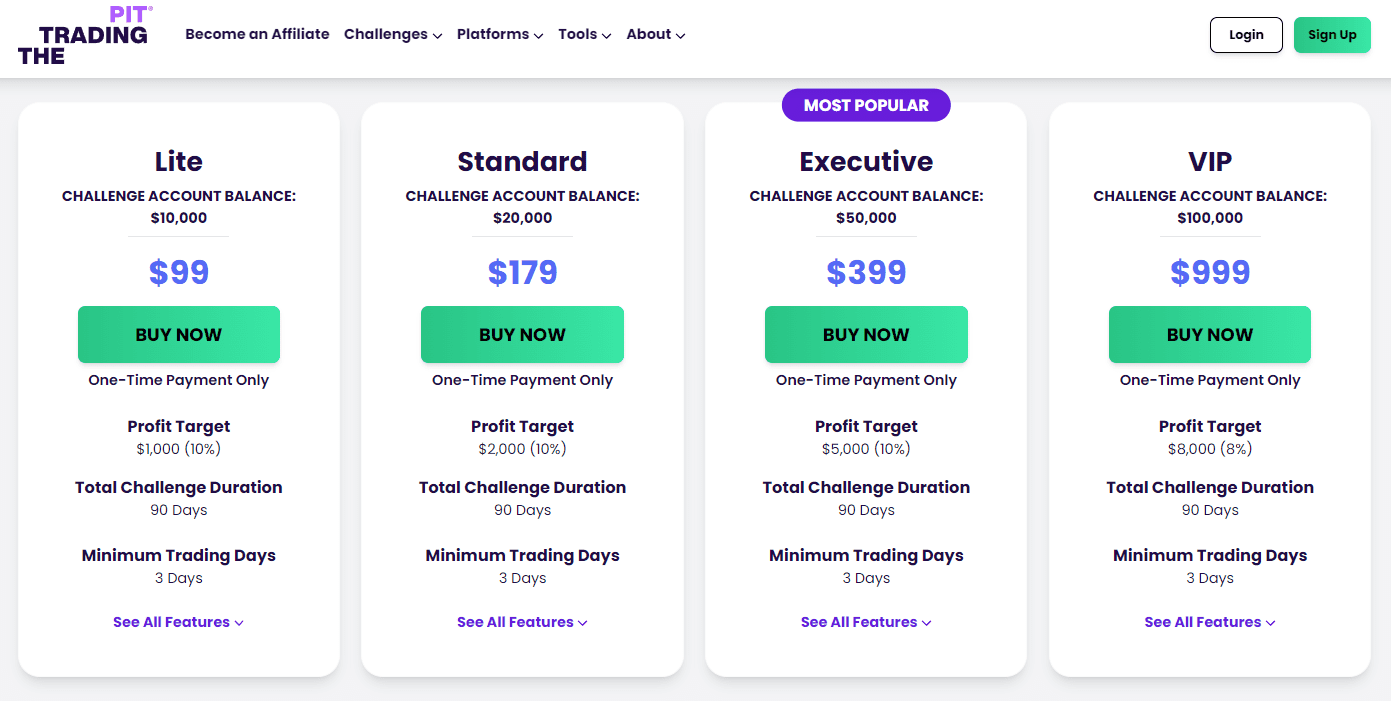1391x701 pixels.
Task: Select the Executive plan price $399
Action: [x=866, y=271]
